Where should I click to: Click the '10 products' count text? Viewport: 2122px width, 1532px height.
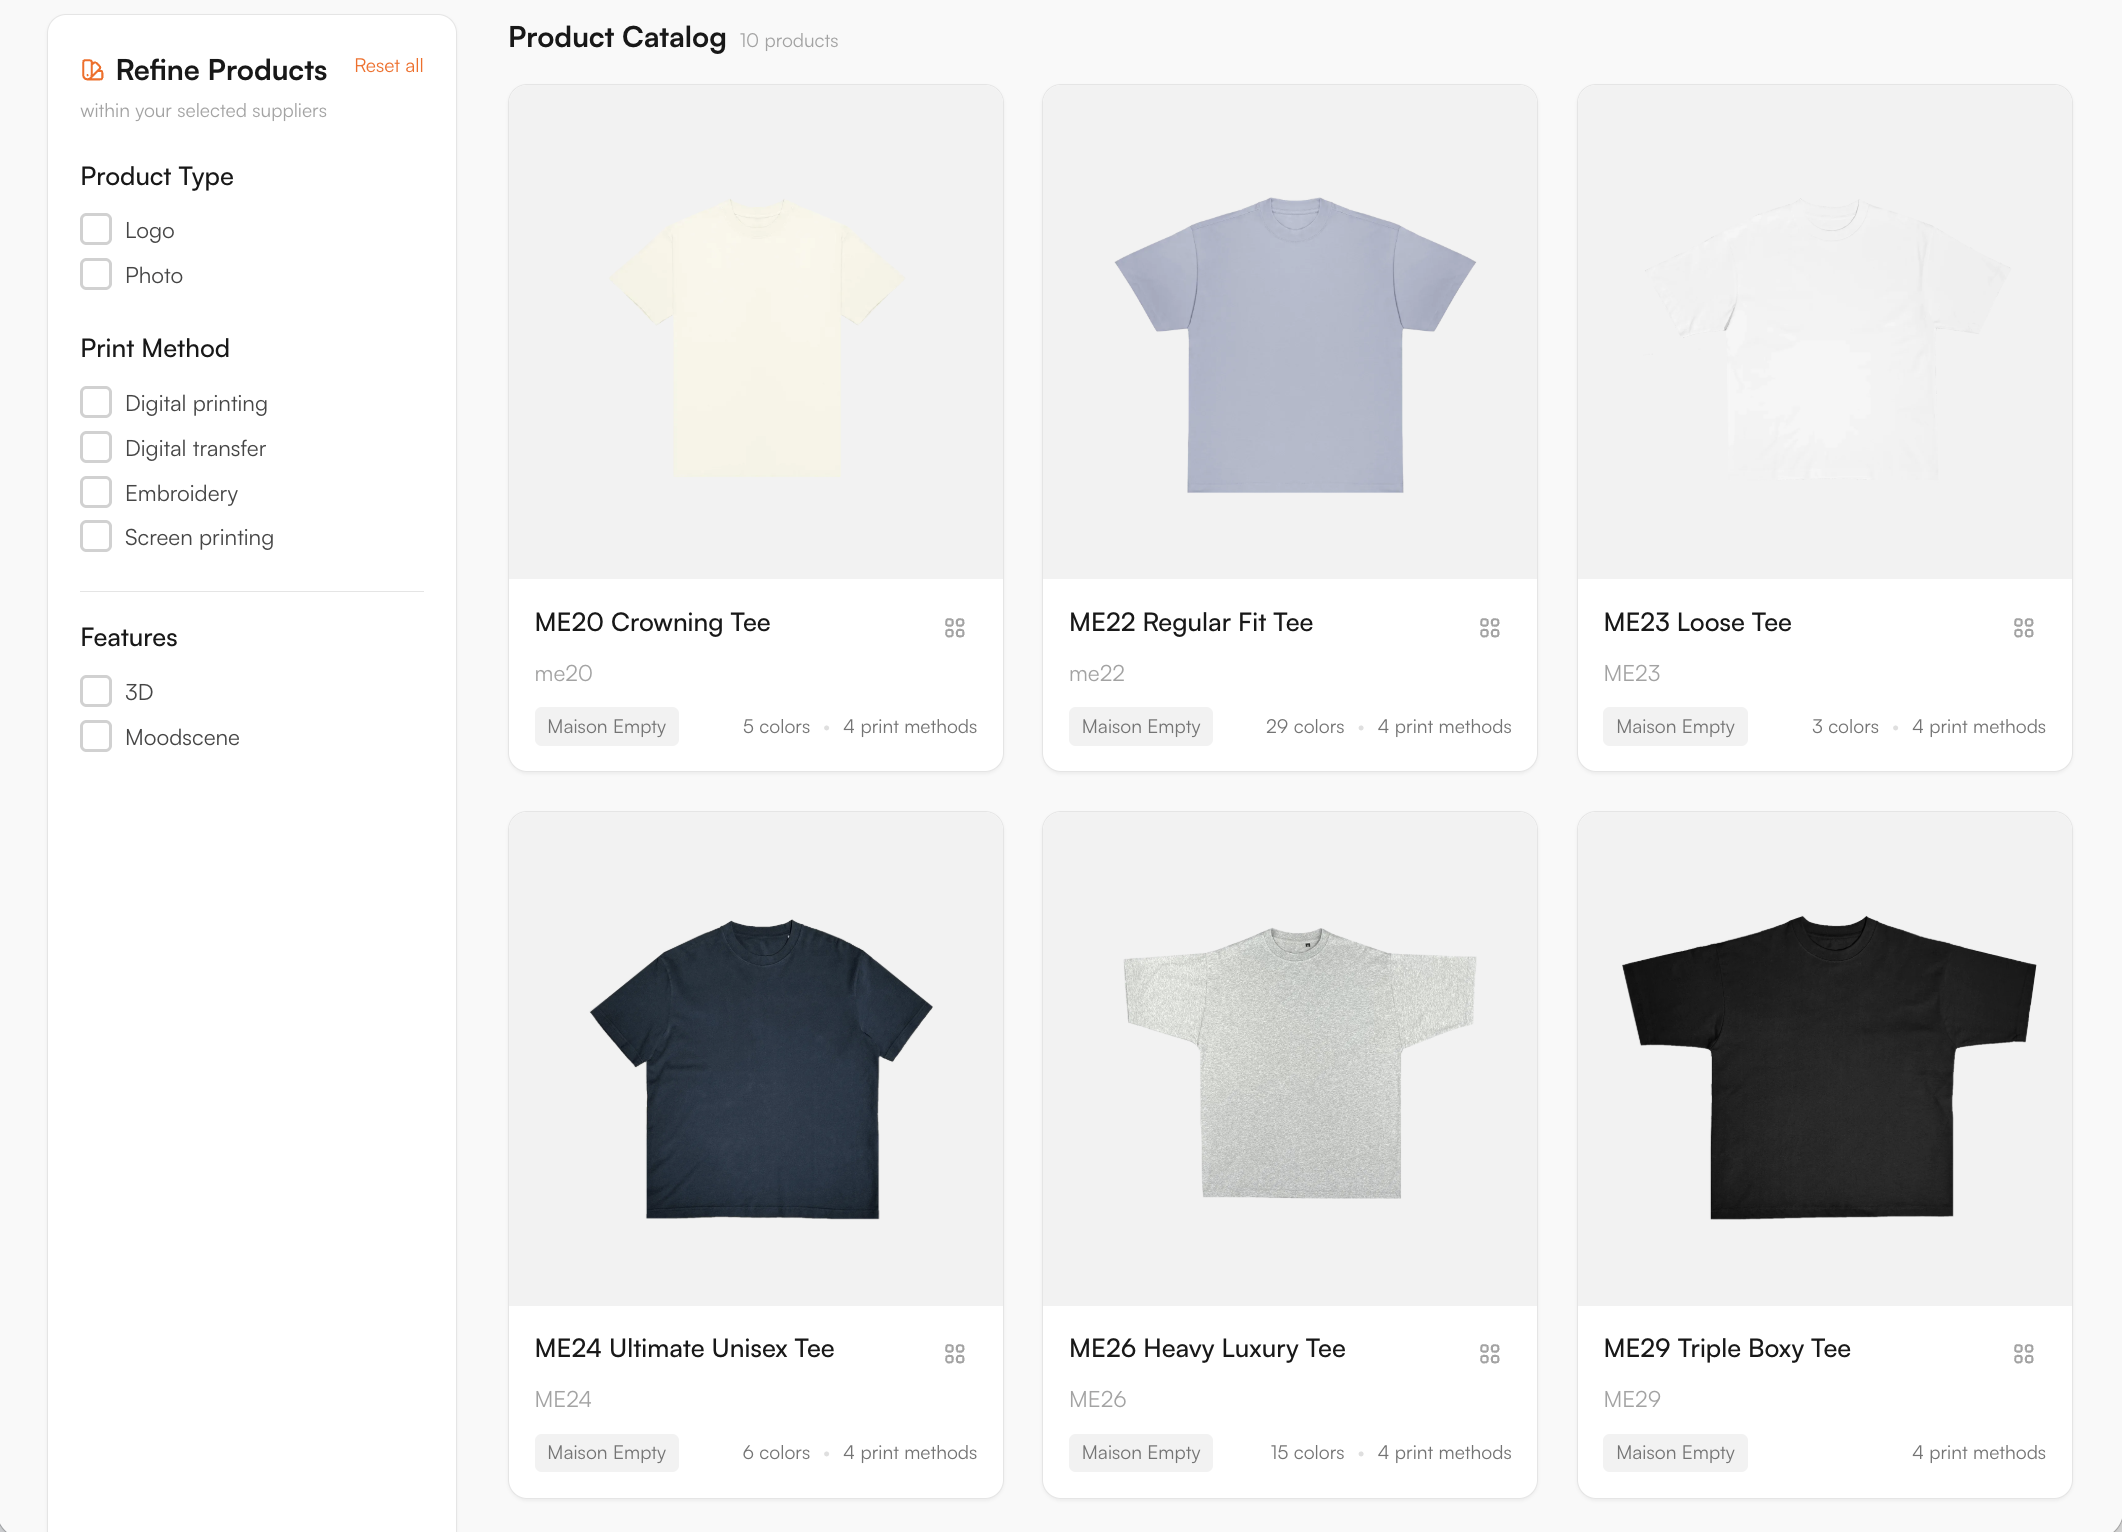(789, 41)
